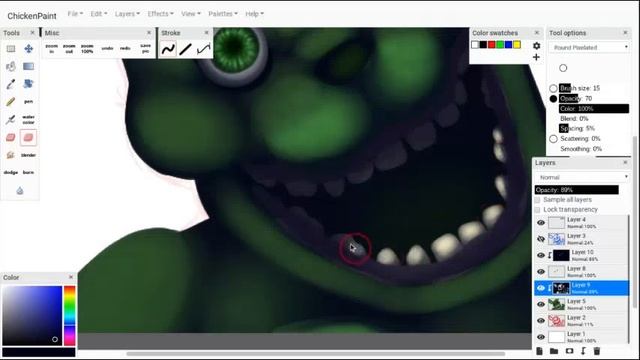Open the Effects menu
The width and height of the screenshot is (640, 360).
click(x=160, y=14)
